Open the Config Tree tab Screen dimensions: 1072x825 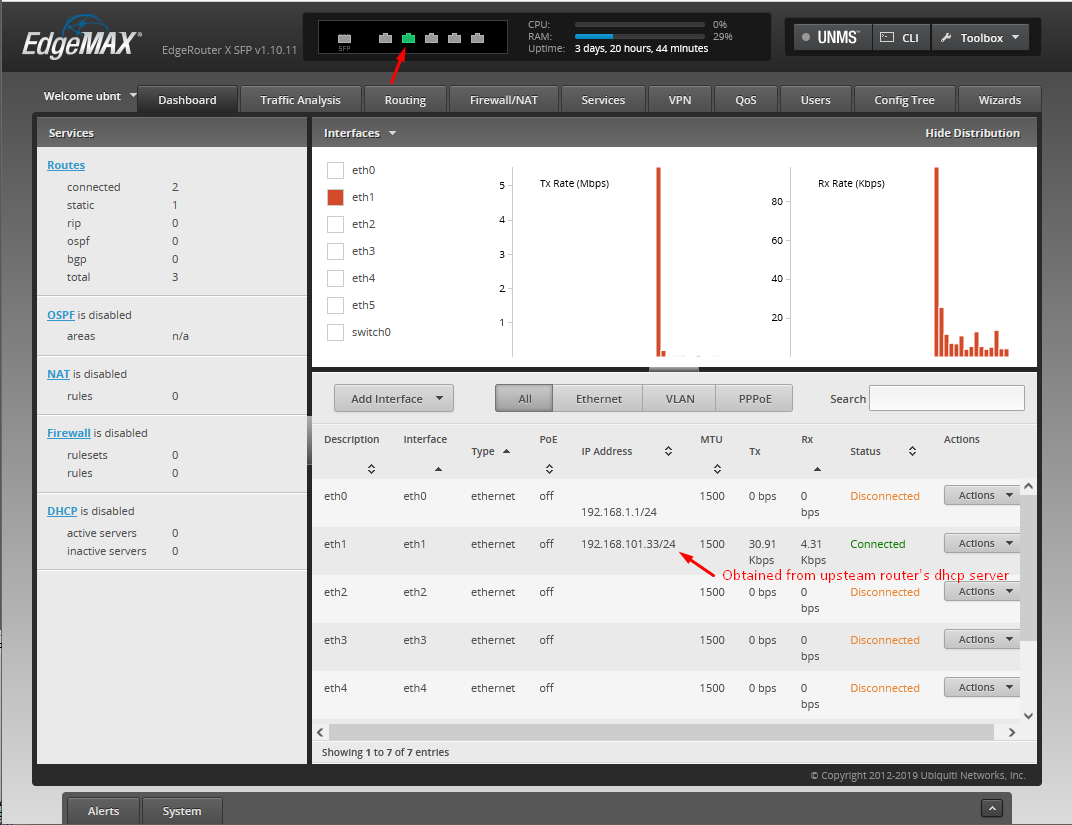(904, 100)
